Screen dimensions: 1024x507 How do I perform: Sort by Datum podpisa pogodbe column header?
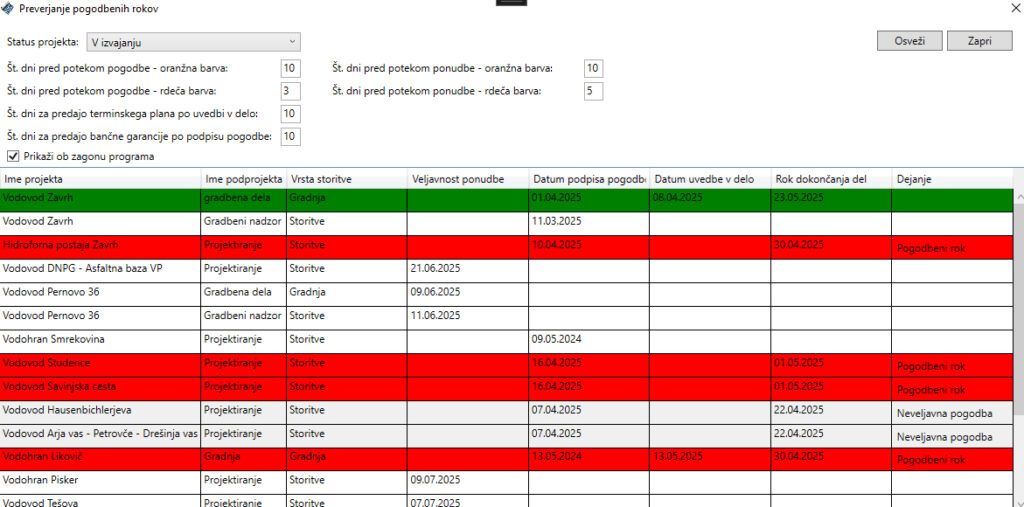point(589,179)
